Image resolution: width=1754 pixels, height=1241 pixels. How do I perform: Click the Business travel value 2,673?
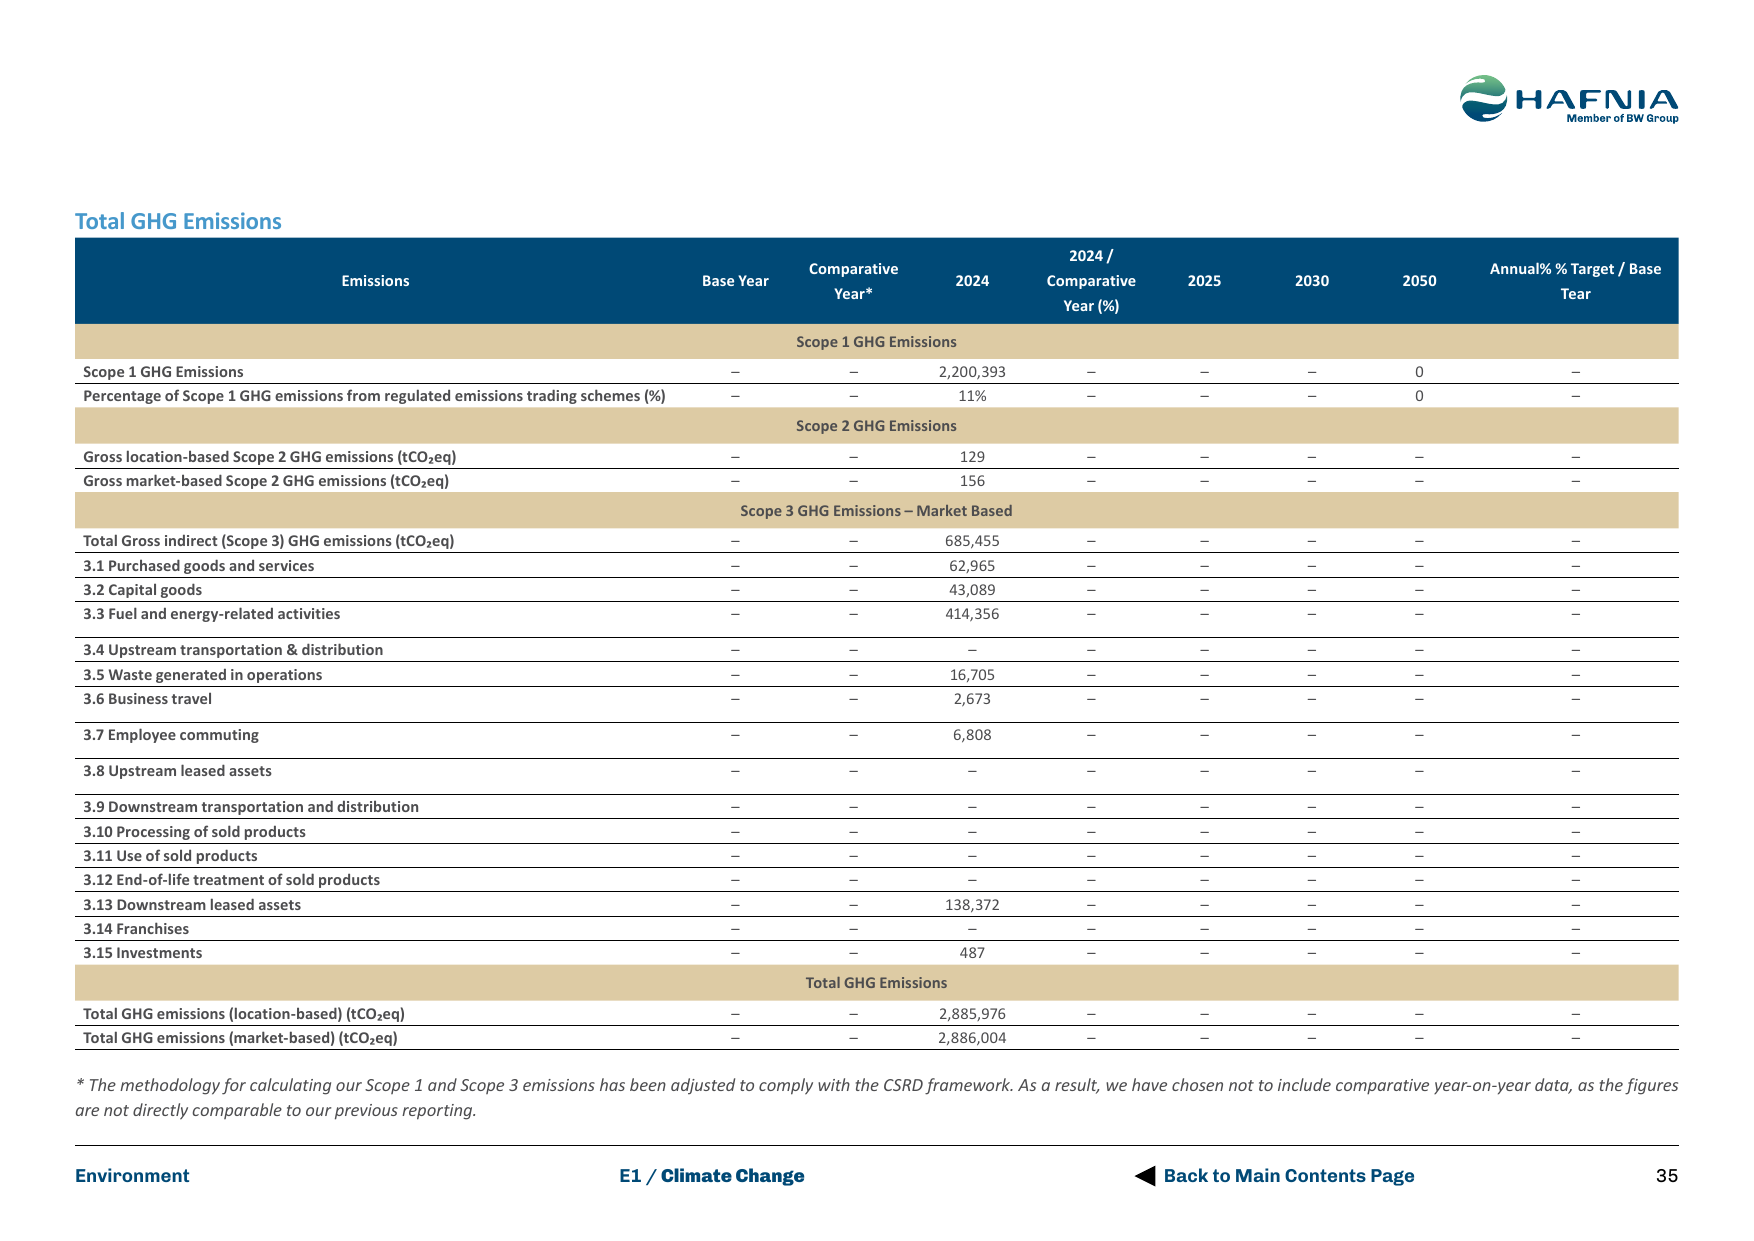coord(972,699)
